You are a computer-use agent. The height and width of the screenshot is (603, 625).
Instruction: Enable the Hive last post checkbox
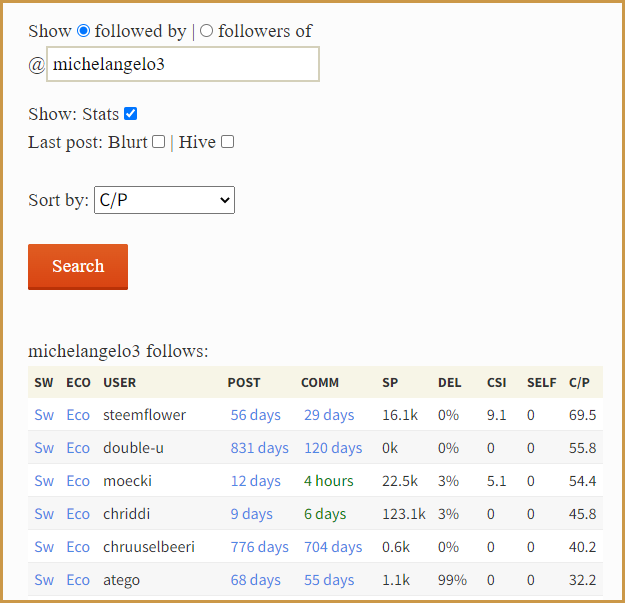click(x=228, y=142)
